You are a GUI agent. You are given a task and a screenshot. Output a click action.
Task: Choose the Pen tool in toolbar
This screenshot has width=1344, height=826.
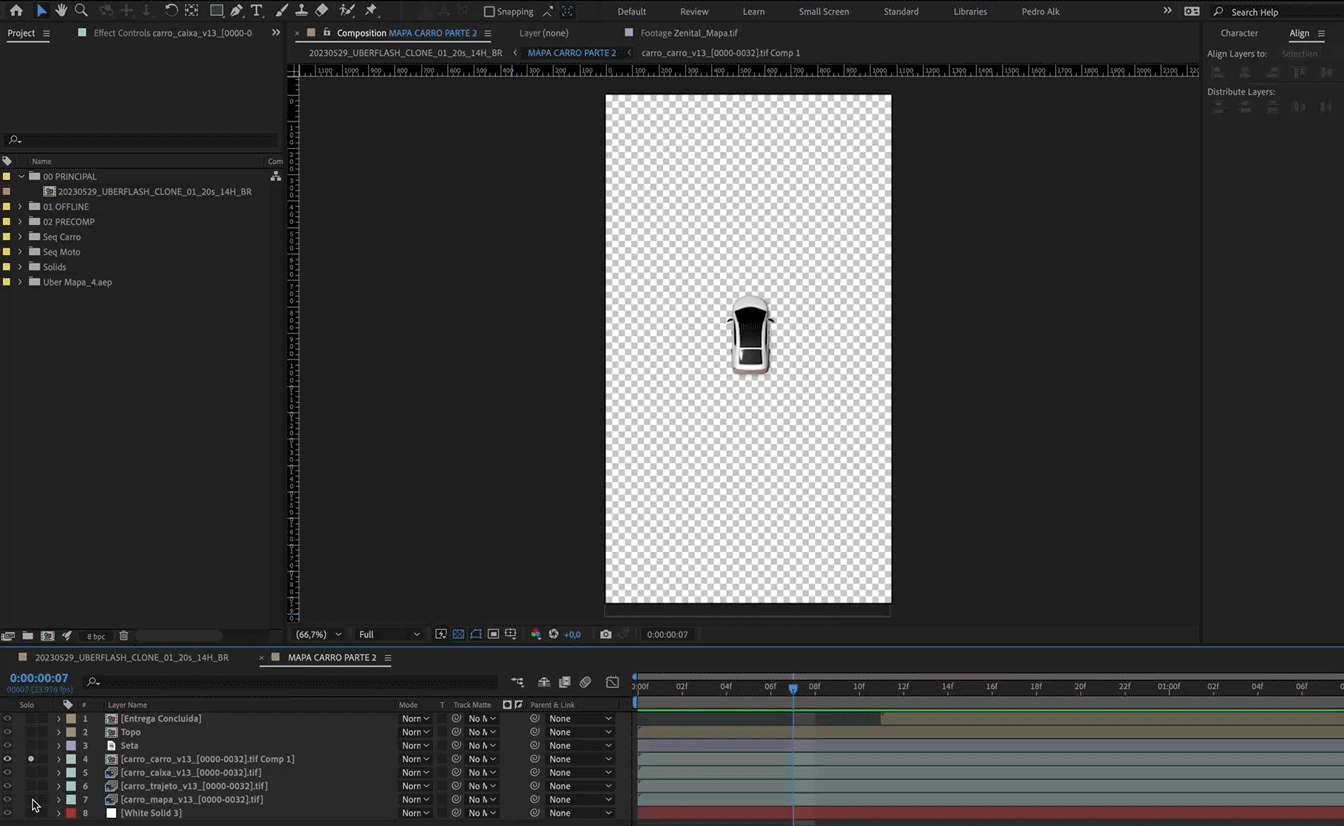tap(236, 11)
